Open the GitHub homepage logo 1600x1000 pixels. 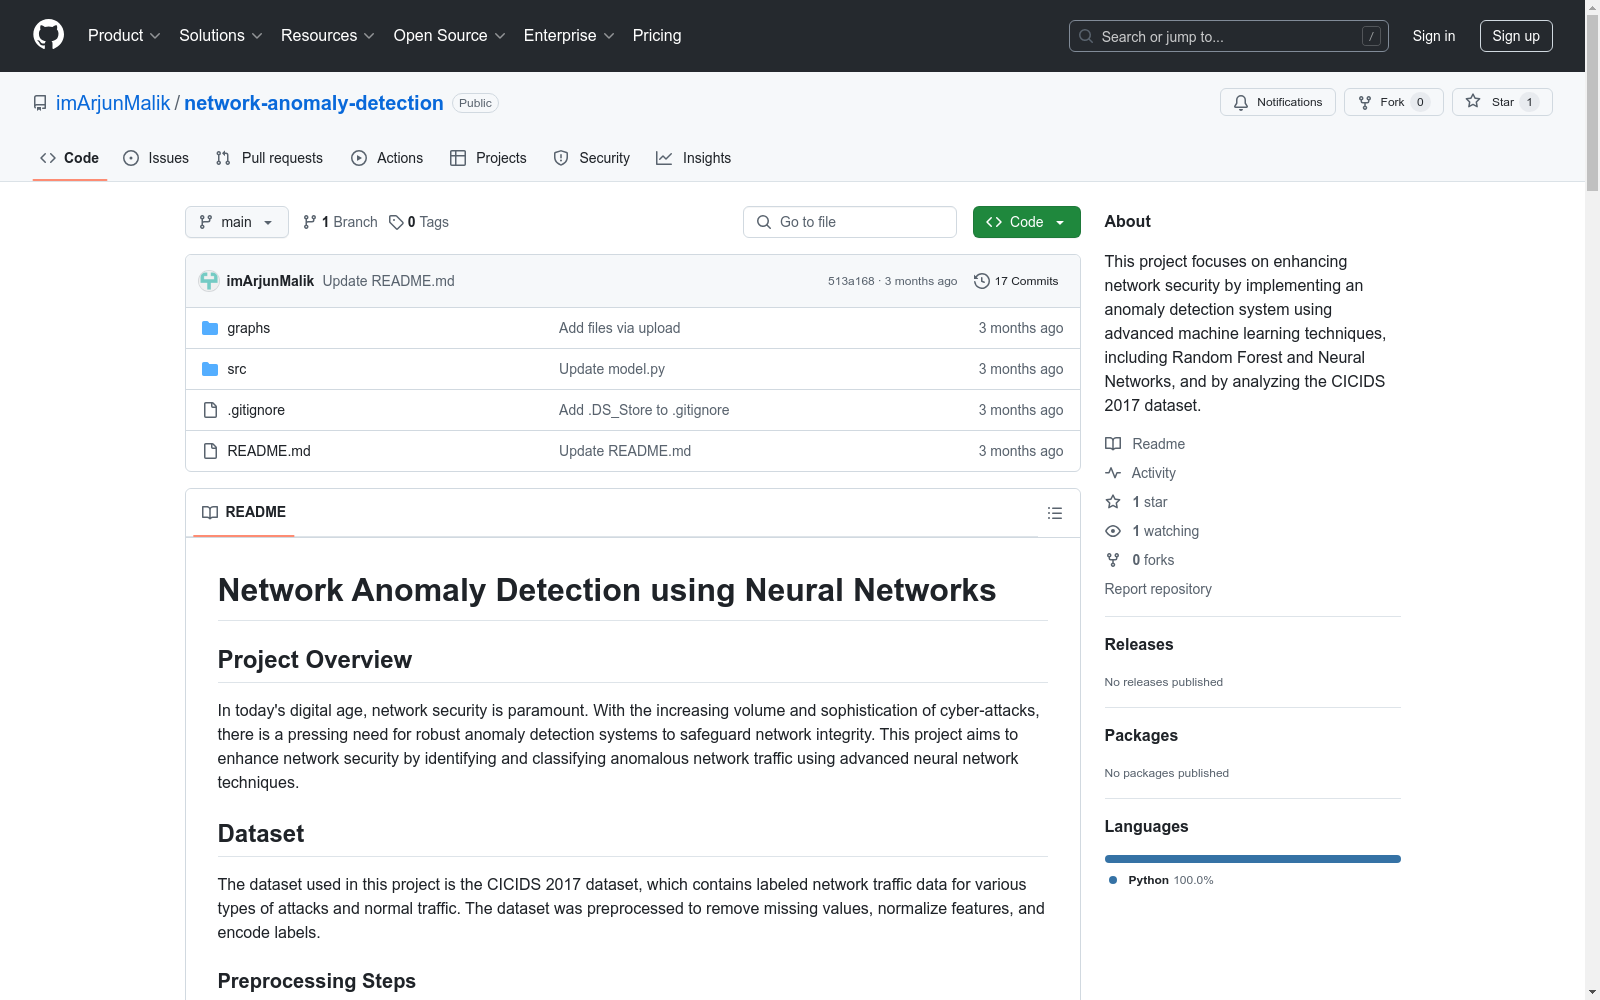click(48, 35)
